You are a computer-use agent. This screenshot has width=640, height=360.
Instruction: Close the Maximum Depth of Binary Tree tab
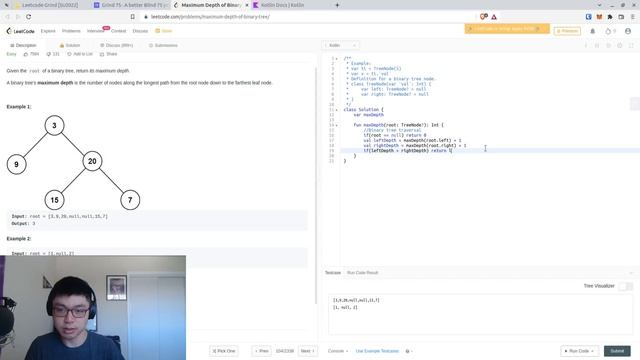(x=247, y=5)
